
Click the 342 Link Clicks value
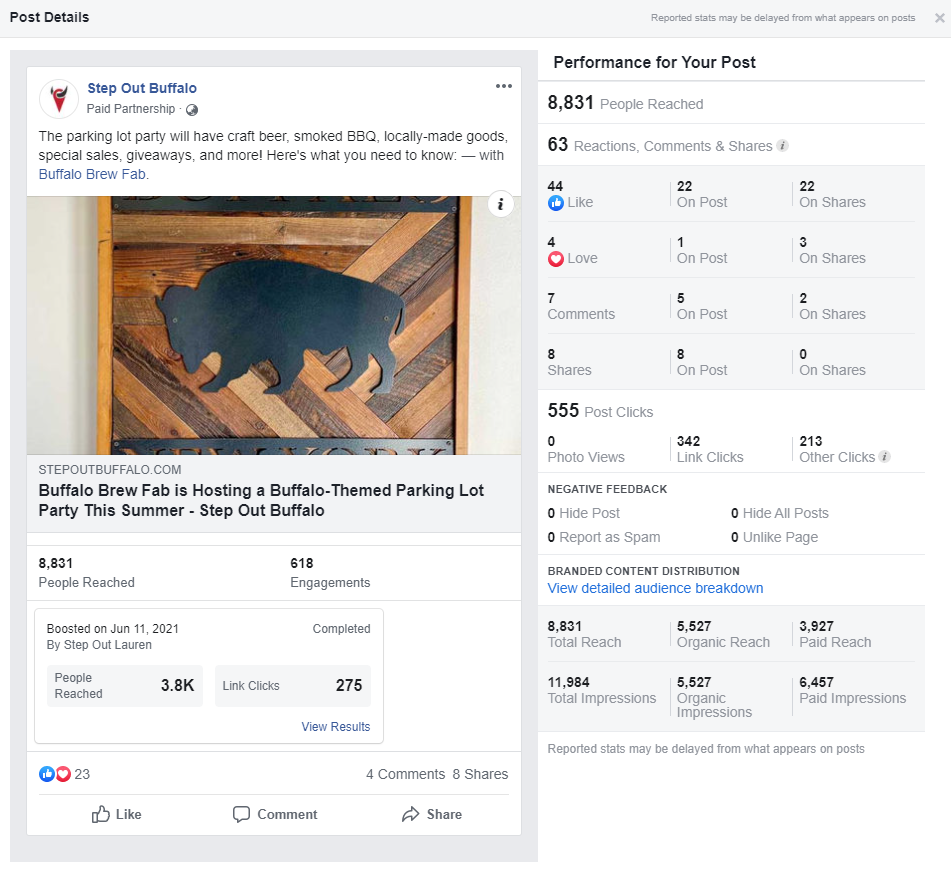710,449
